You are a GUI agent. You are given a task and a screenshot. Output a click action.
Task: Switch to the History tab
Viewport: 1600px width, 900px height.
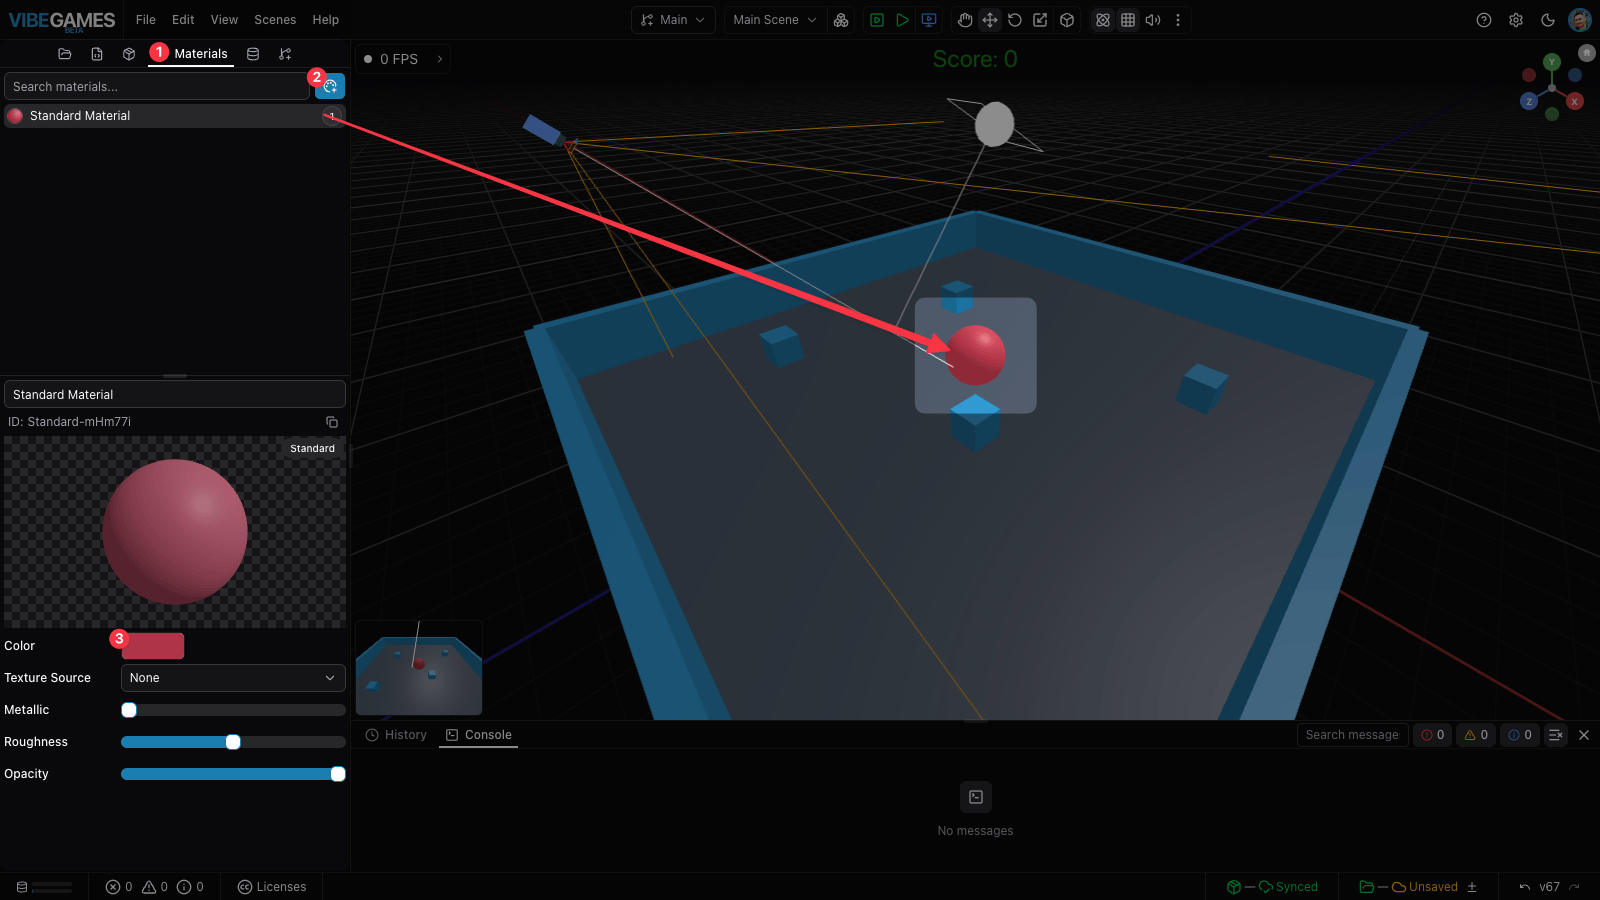(396, 735)
